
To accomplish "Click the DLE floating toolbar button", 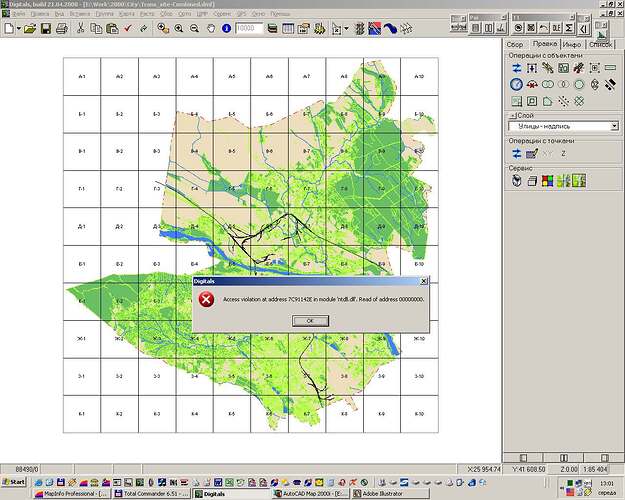I will pyautogui.click(x=556, y=28).
